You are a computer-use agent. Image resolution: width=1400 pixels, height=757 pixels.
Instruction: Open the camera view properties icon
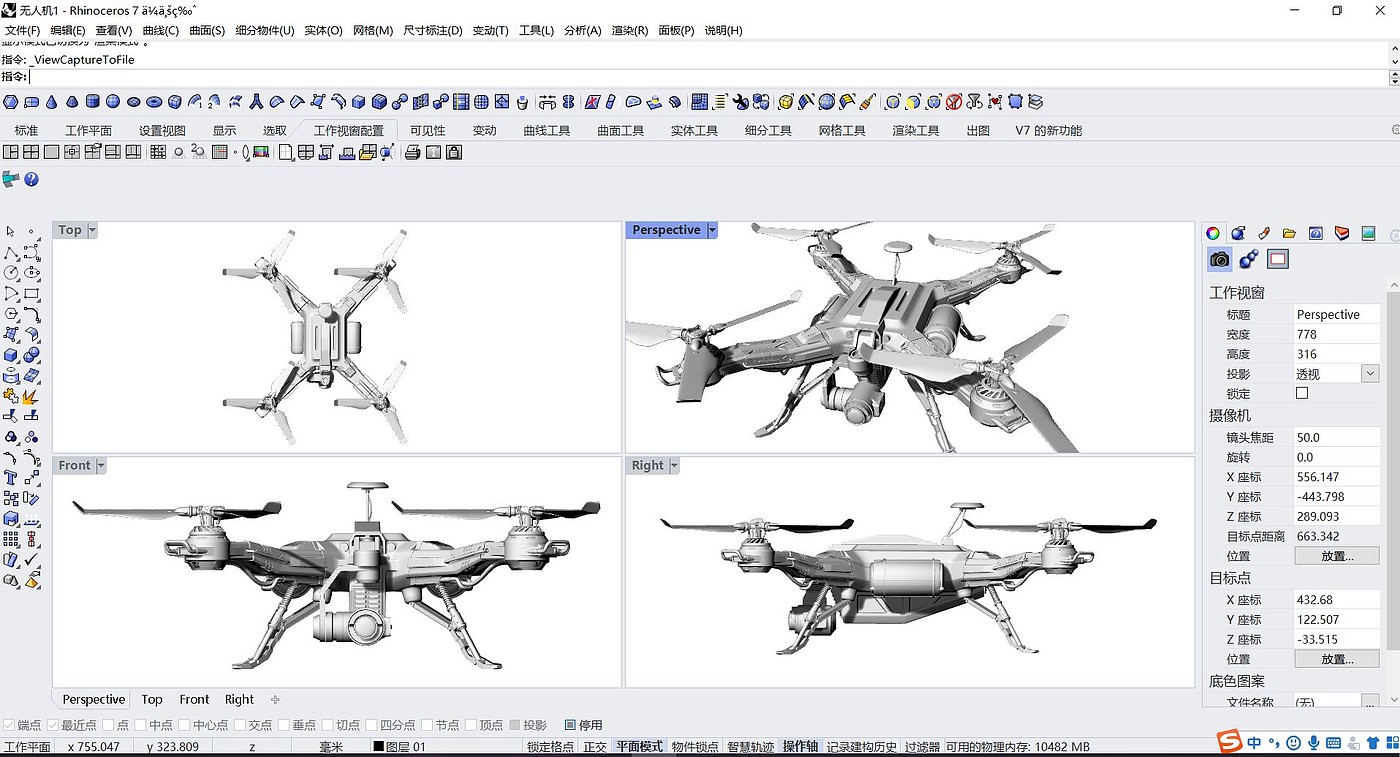(1219, 260)
